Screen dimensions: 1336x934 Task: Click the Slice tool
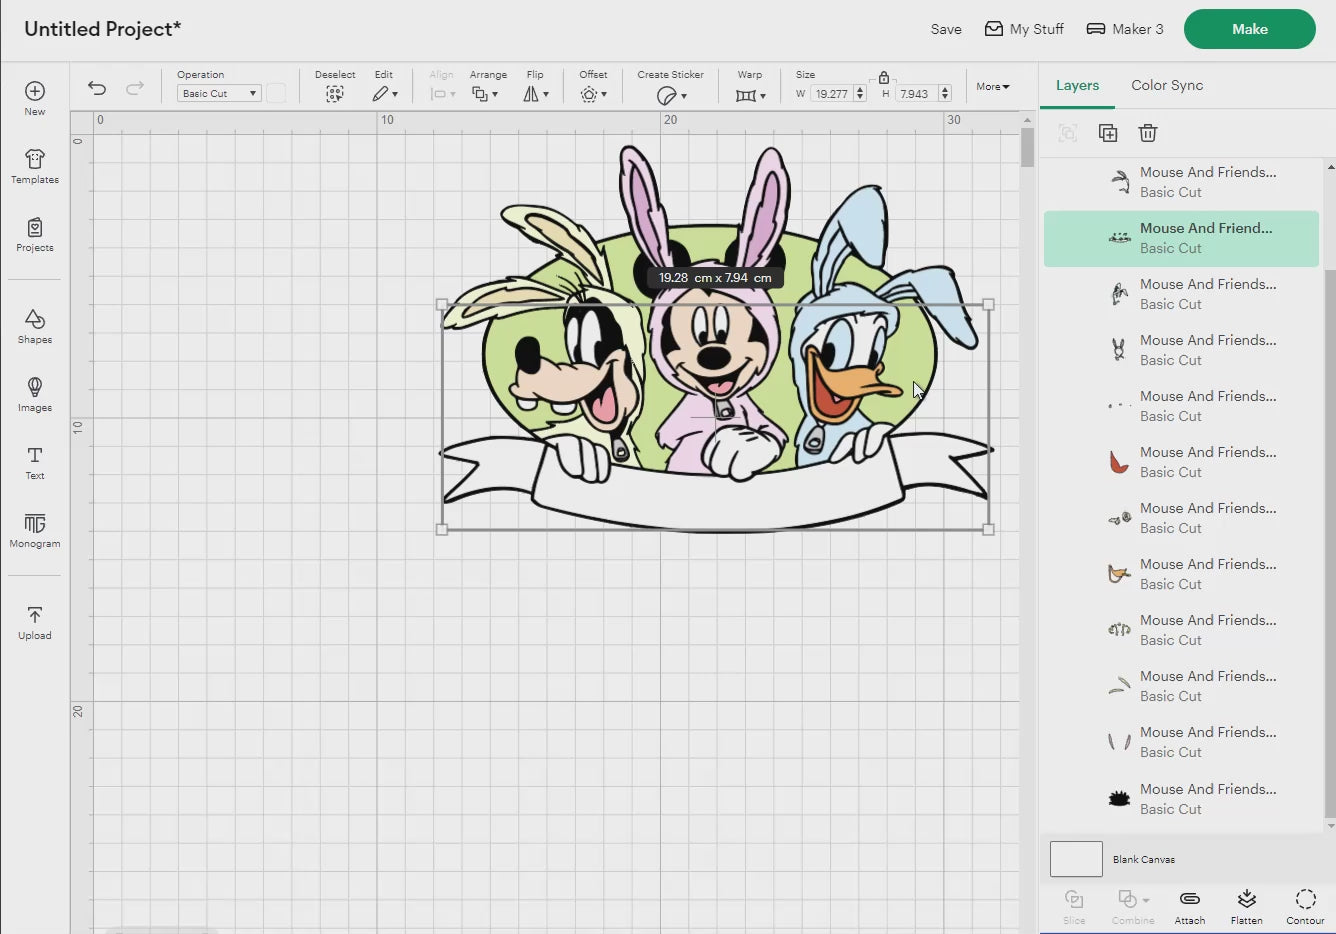[x=1074, y=907]
